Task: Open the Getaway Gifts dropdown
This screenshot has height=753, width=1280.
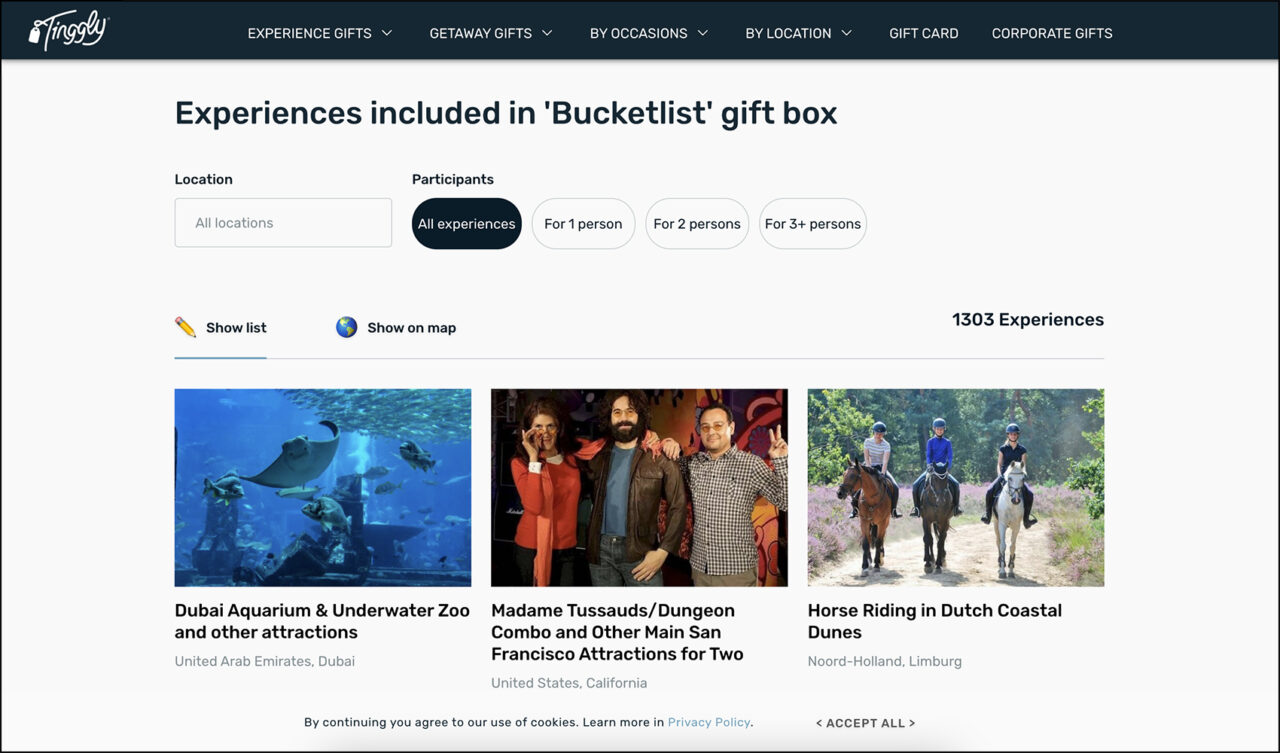Action: (x=490, y=32)
